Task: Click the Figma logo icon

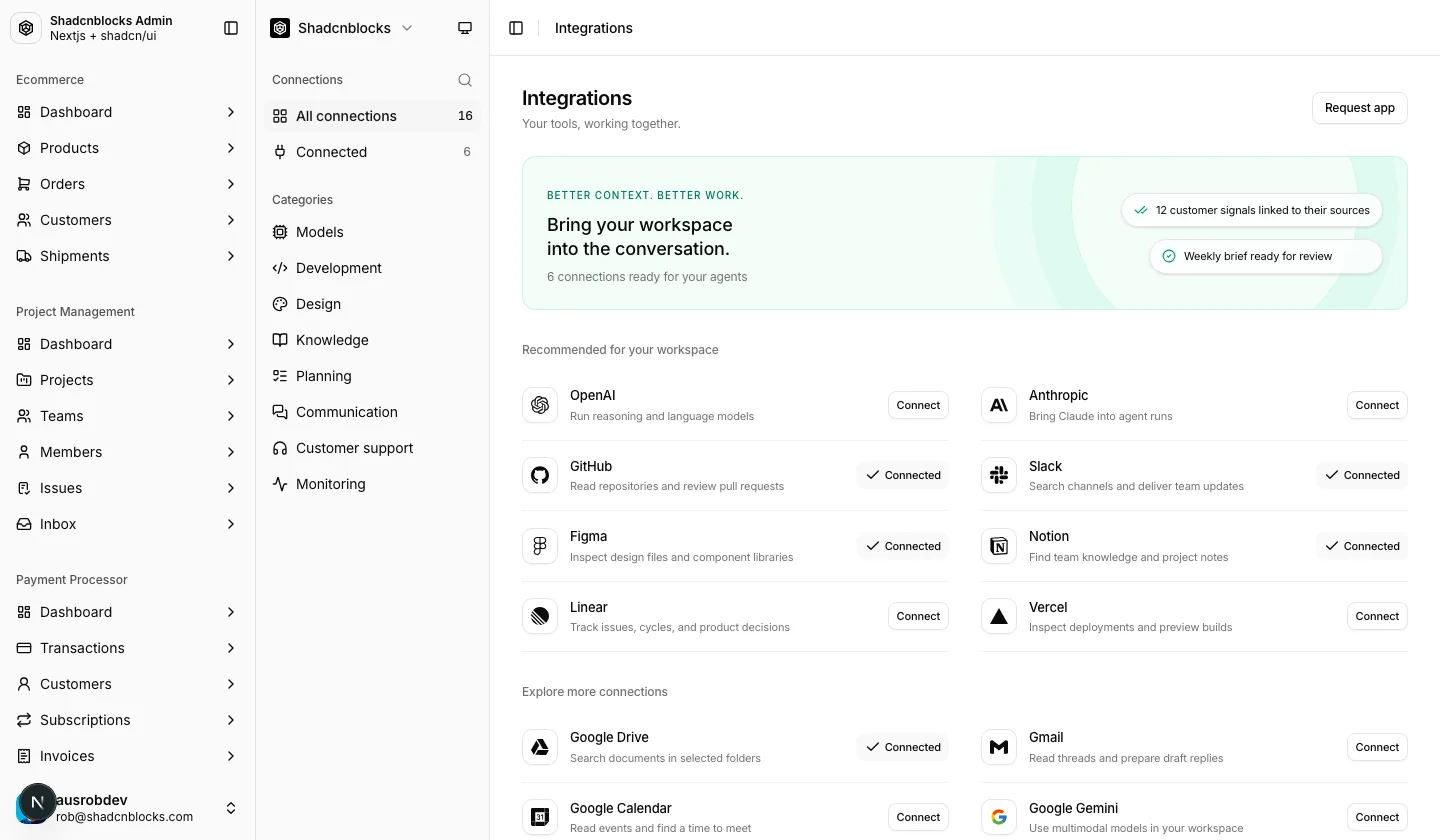Action: [x=540, y=546]
